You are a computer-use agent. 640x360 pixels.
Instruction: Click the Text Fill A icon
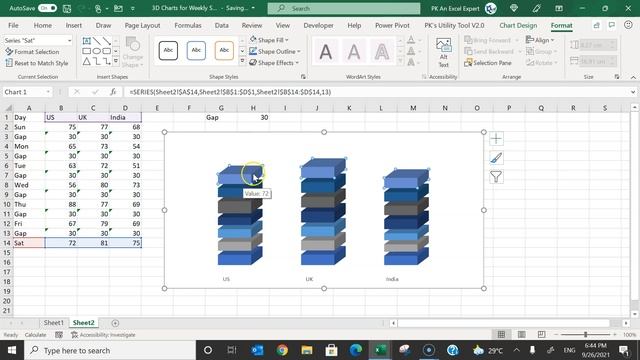pyautogui.click(x=411, y=40)
